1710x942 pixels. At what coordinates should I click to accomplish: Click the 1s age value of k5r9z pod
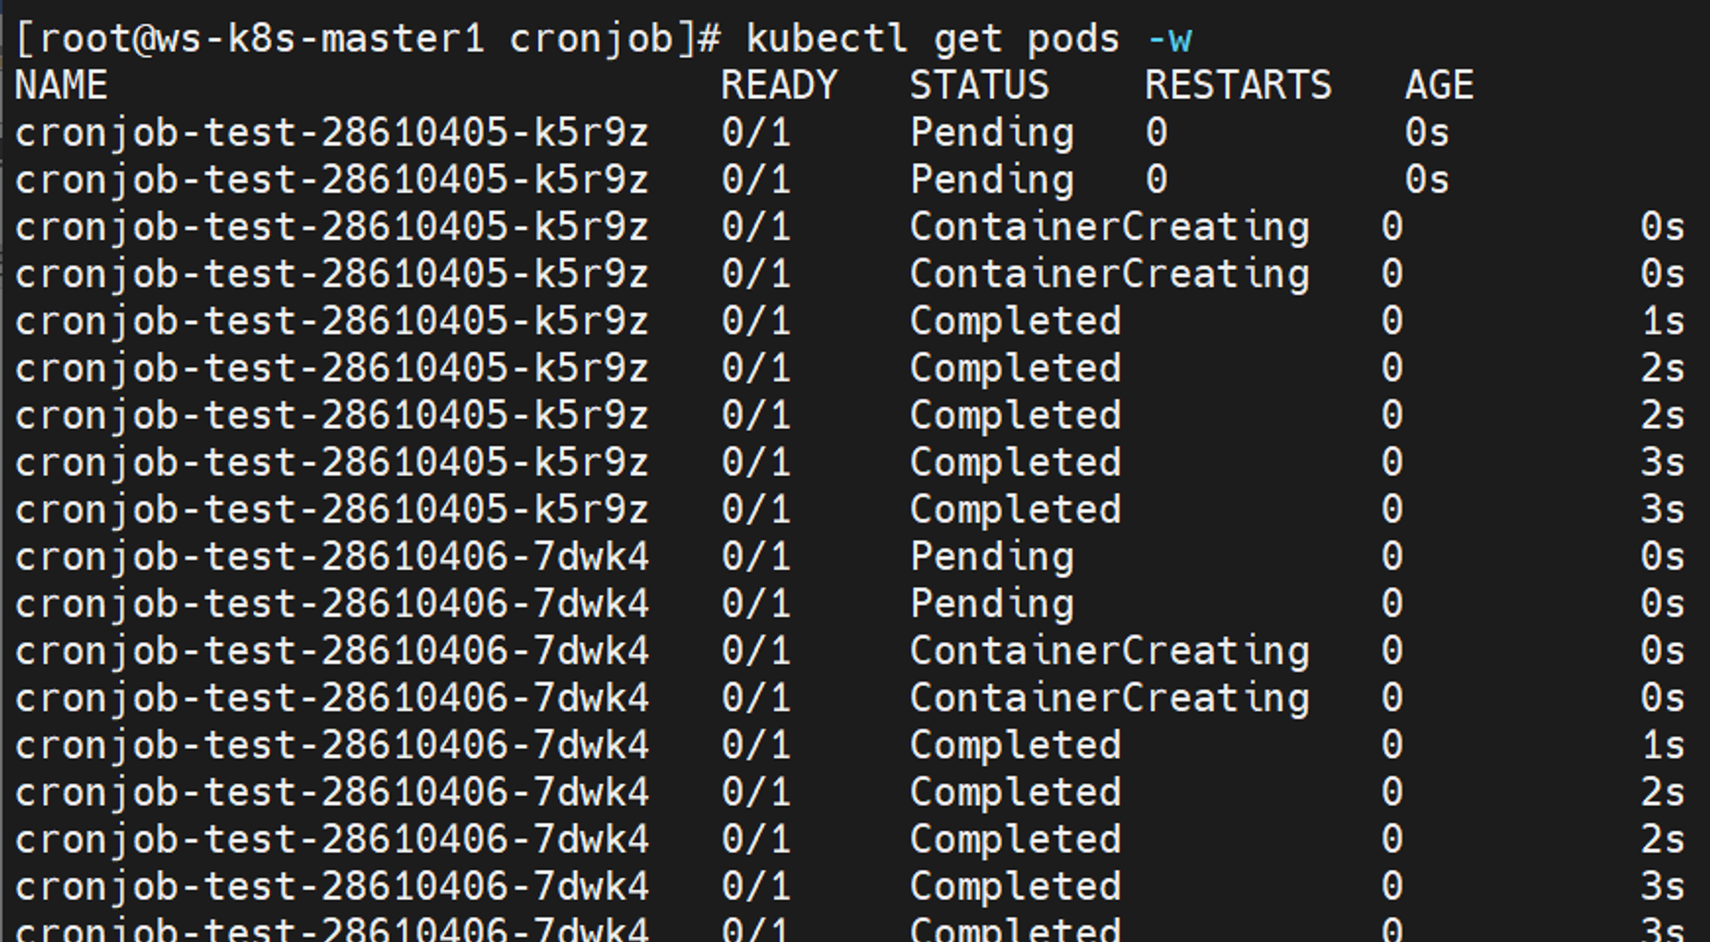click(x=1662, y=321)
